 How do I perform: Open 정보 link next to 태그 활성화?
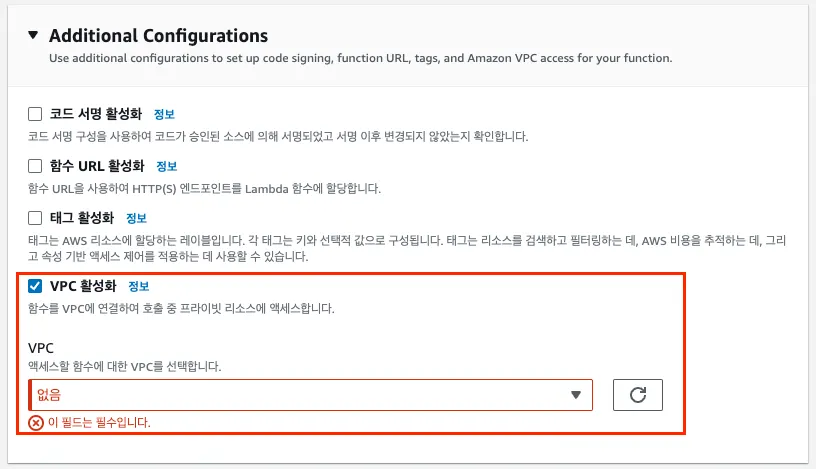136,218
